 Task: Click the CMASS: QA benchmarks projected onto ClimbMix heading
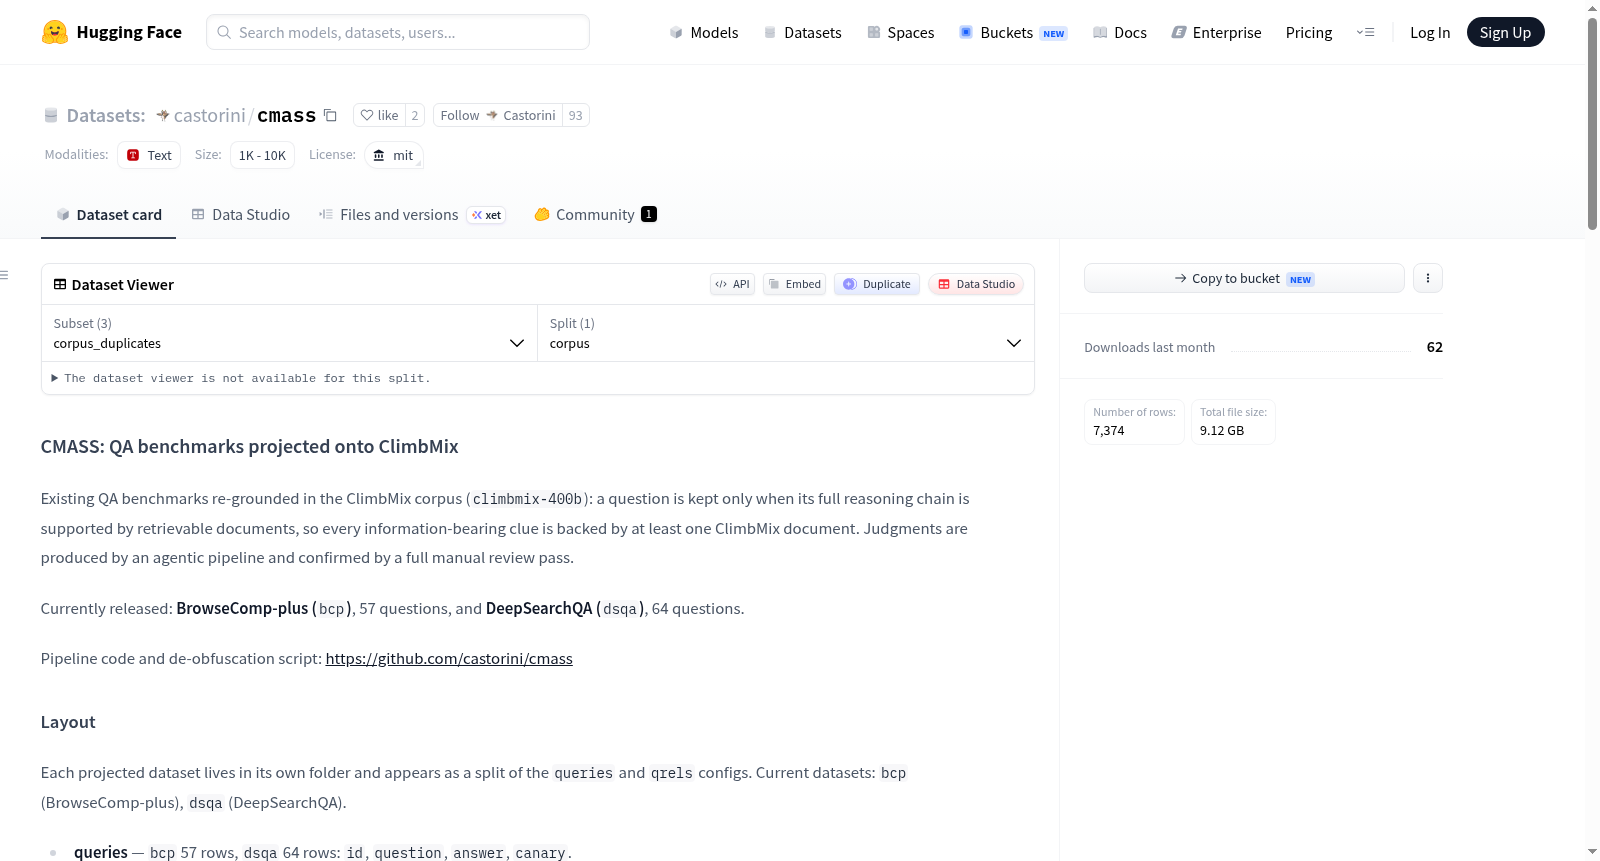pyautogui.click(x=250, y=446)
